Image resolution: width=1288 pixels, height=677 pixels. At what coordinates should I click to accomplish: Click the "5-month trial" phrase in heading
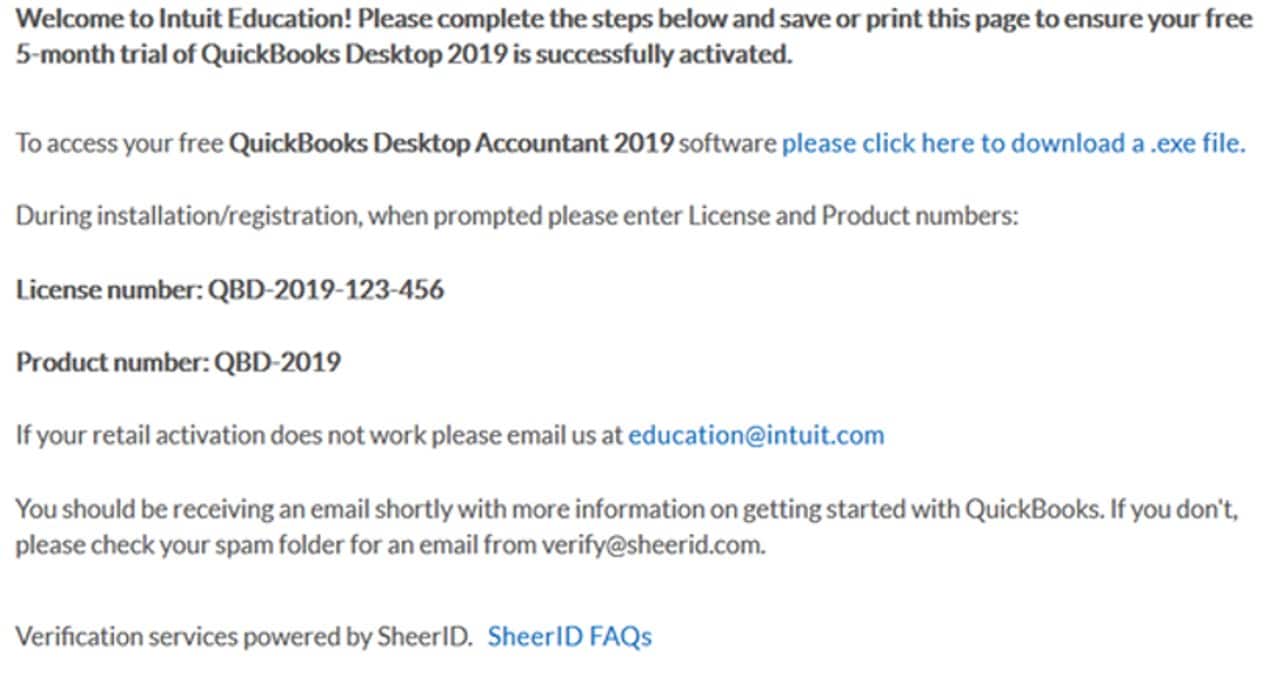point(83,55)
